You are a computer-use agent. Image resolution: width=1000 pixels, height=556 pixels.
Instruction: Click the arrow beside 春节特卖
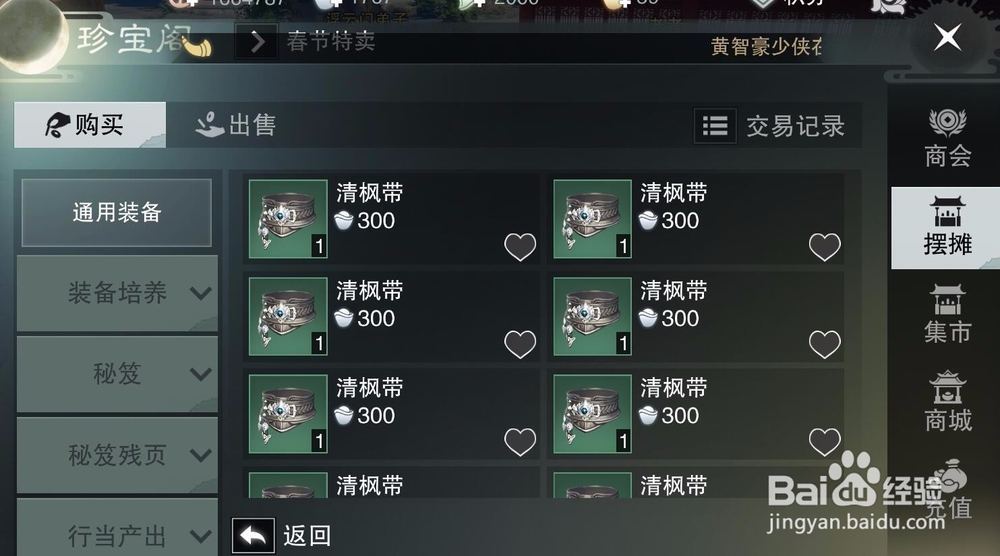(257, 42)
